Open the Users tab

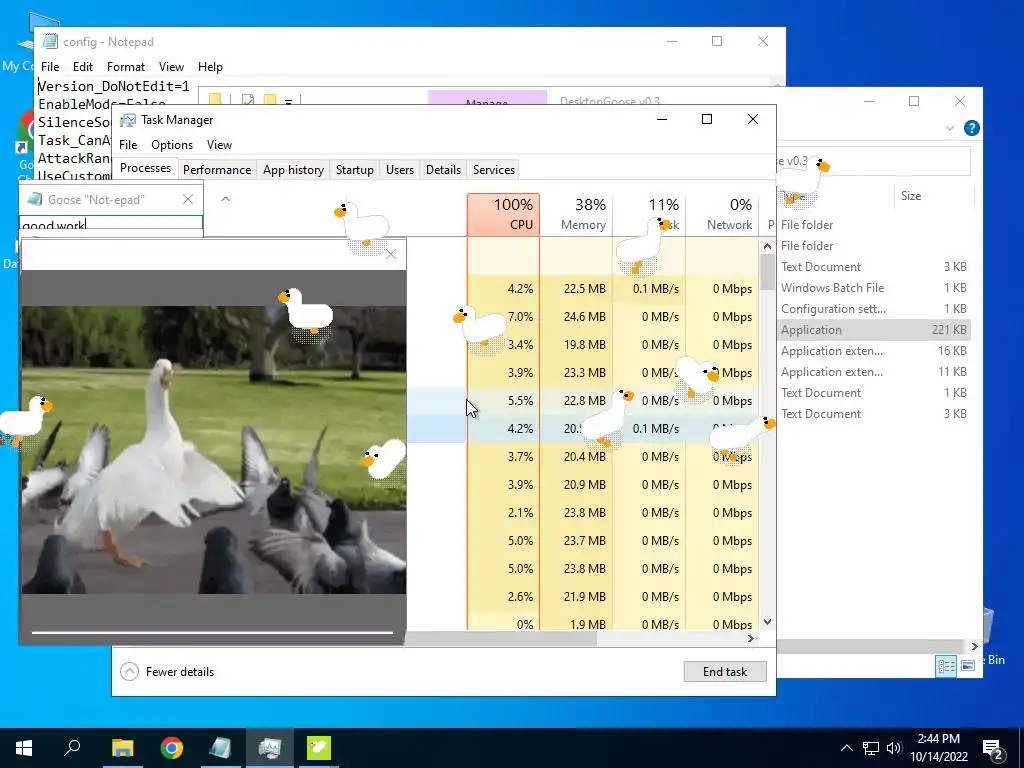(400, 170)
